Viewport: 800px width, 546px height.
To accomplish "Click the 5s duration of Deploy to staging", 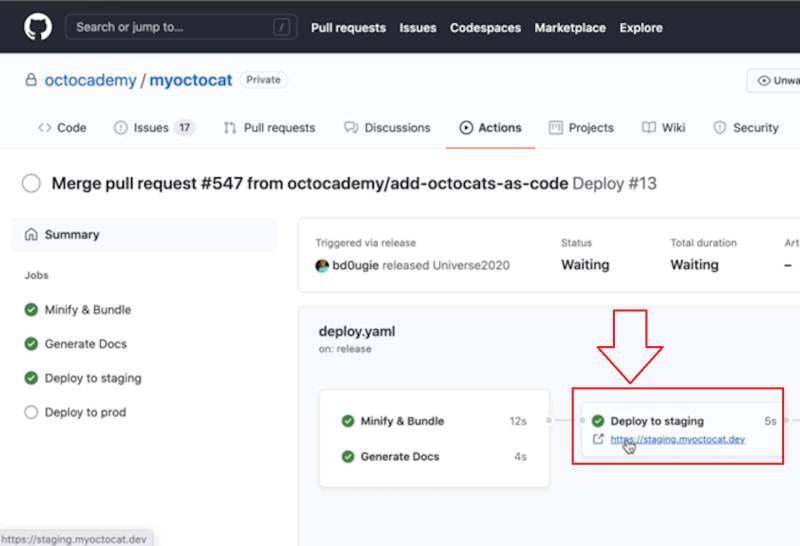I will pyautogui.click(x=770, y=421).
